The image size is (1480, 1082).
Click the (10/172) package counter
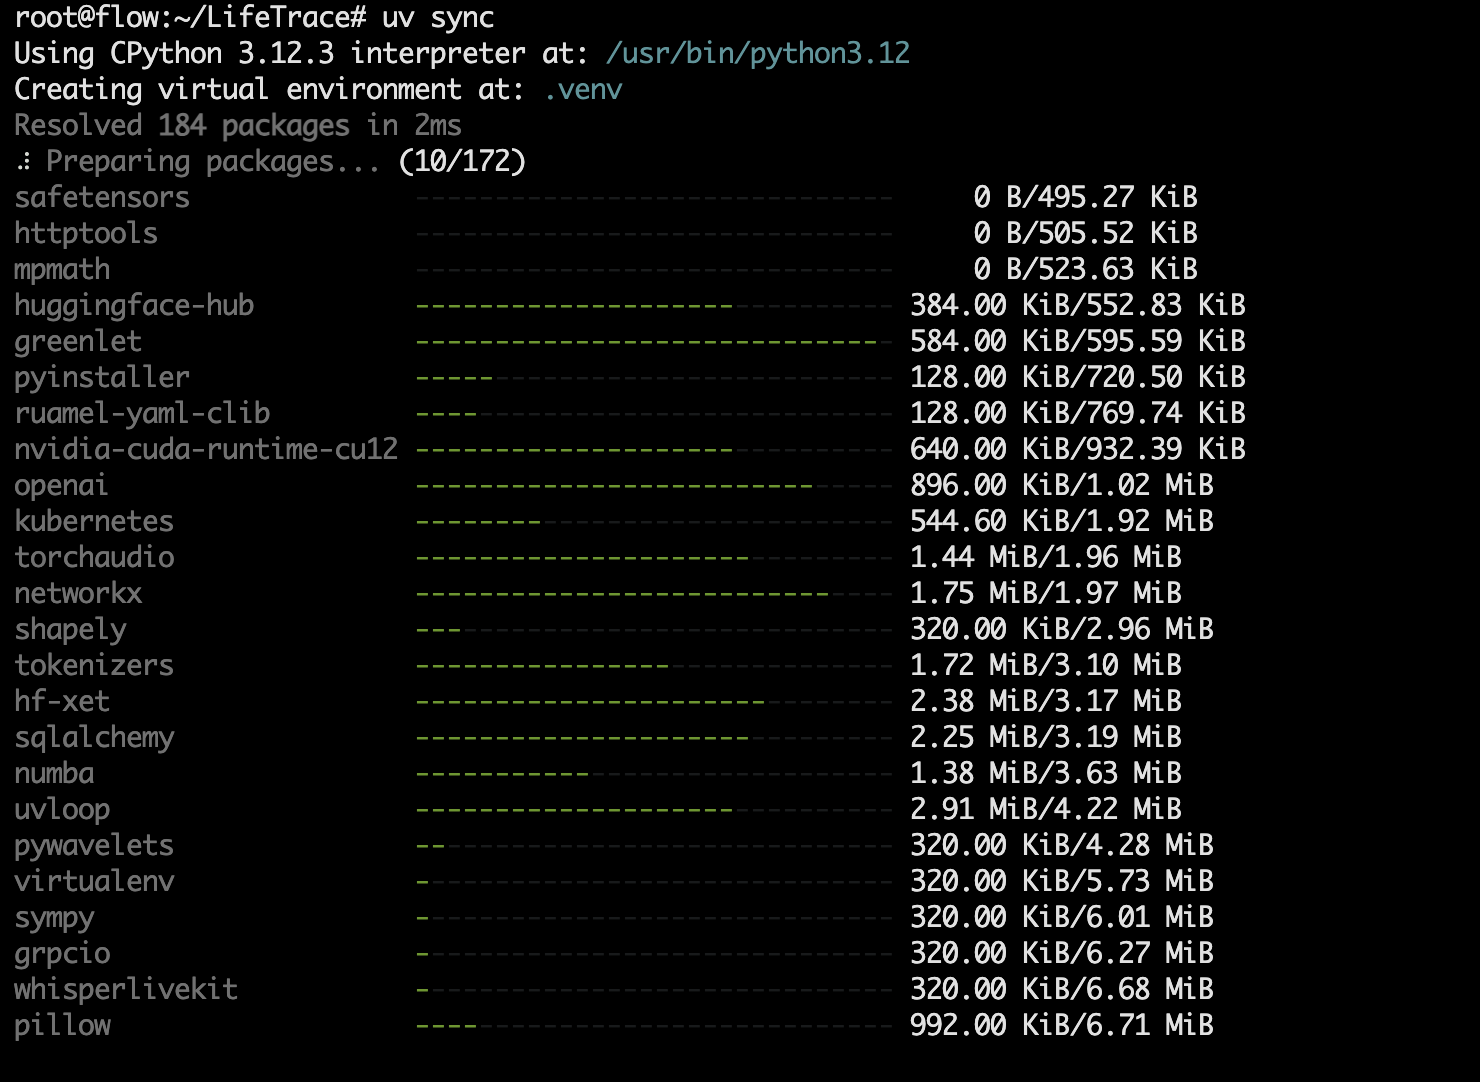coord(462,161)
